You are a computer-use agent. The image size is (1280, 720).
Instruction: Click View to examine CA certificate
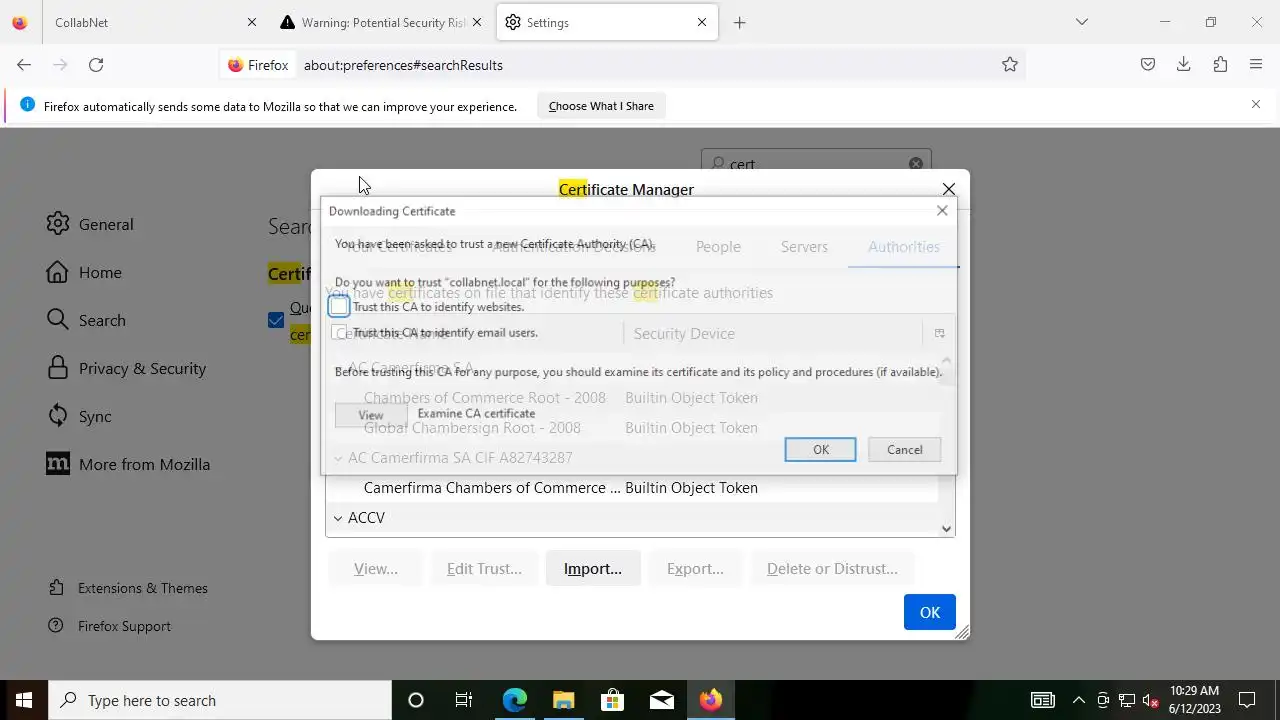[370, 415]
